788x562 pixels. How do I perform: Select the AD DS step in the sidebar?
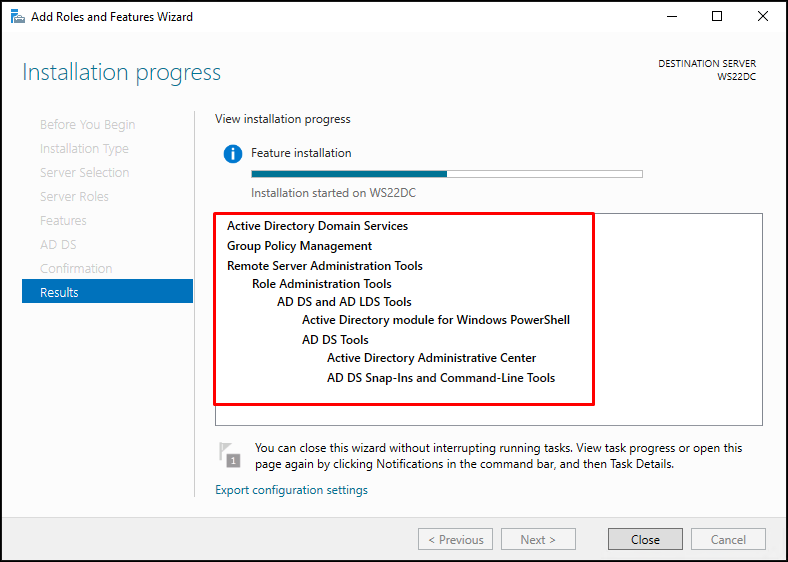pos(58,245)
